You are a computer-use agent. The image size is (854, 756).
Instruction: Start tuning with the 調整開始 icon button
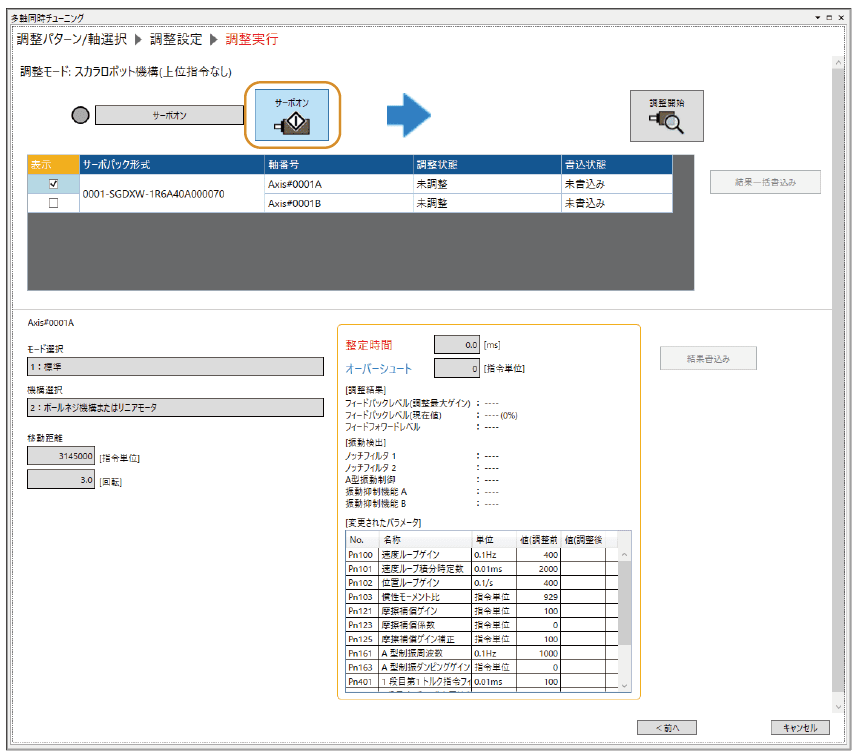click(x=666, y=115)
